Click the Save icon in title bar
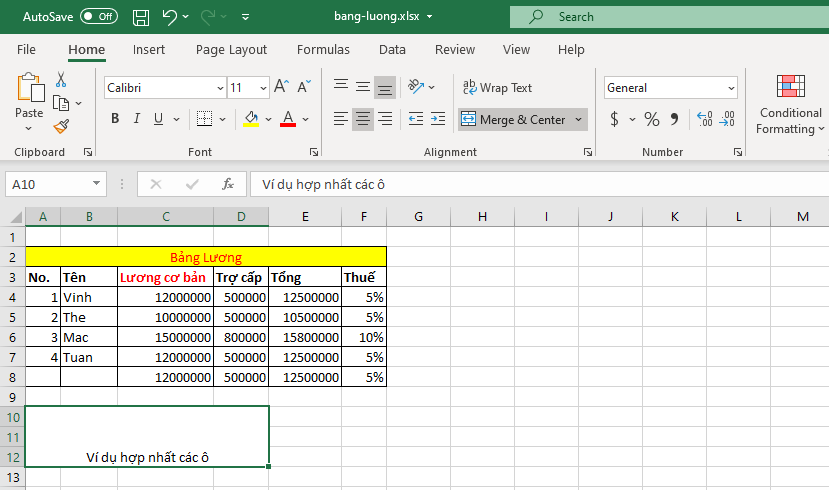The height and width of the screenshot is (490, 829). tap(141, 17)
